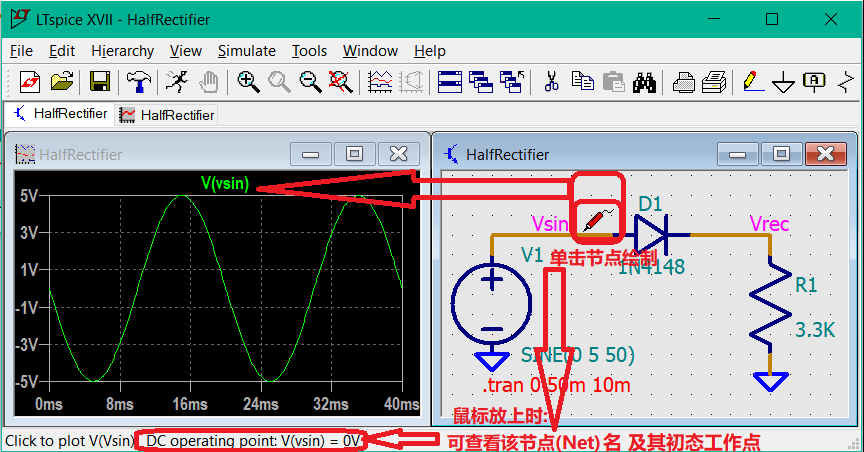Image resolution: width=864 pixels, height=452 pixels.
Task: Click the binoculars Find icon
Action: tap(643, 82)
